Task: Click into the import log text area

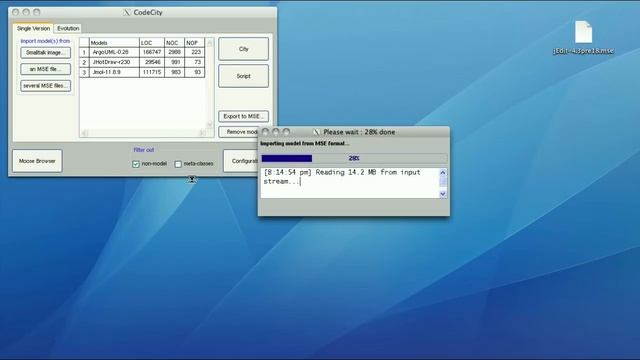Action: (350, 183)
